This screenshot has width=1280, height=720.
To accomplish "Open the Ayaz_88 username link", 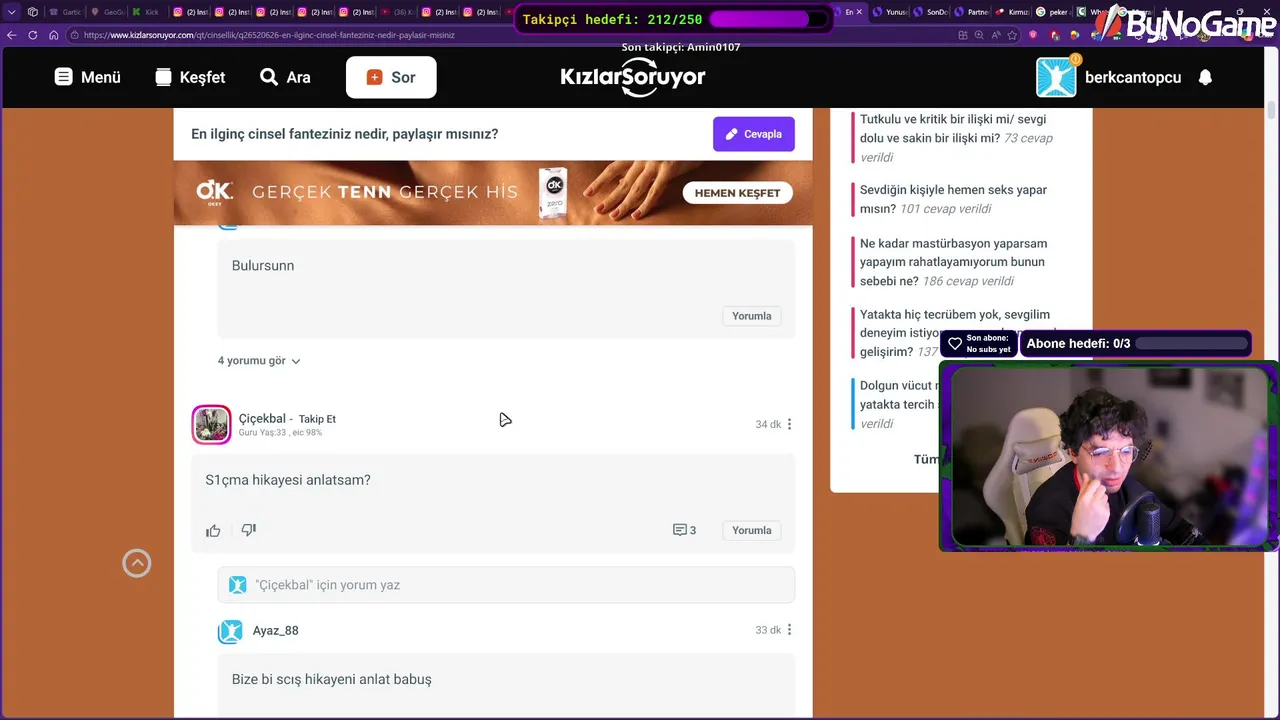I will pos(275,630).
